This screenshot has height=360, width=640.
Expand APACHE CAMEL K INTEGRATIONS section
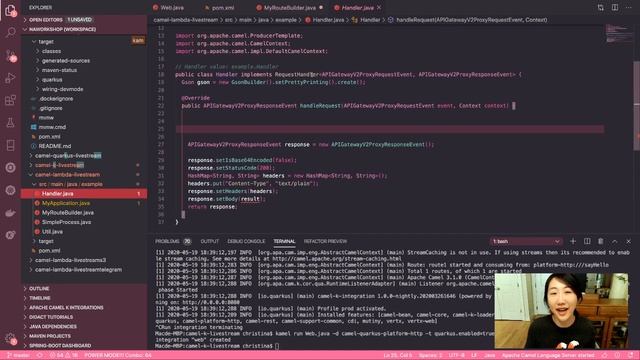point(66,307)
